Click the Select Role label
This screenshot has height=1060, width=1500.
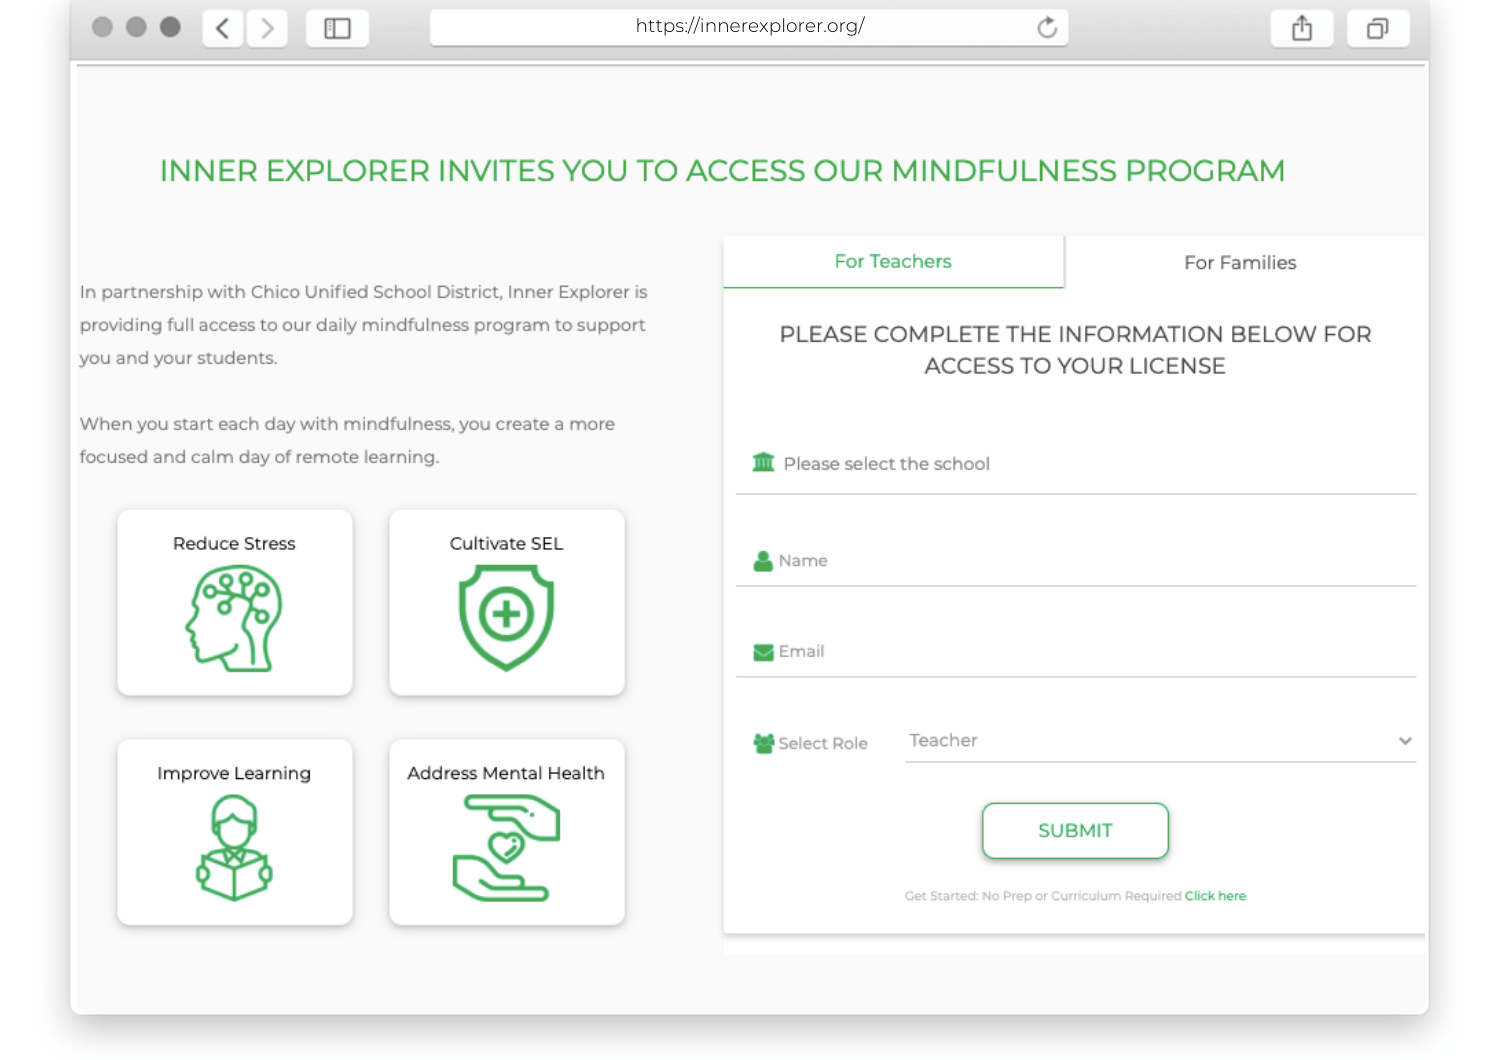point(823,743)
